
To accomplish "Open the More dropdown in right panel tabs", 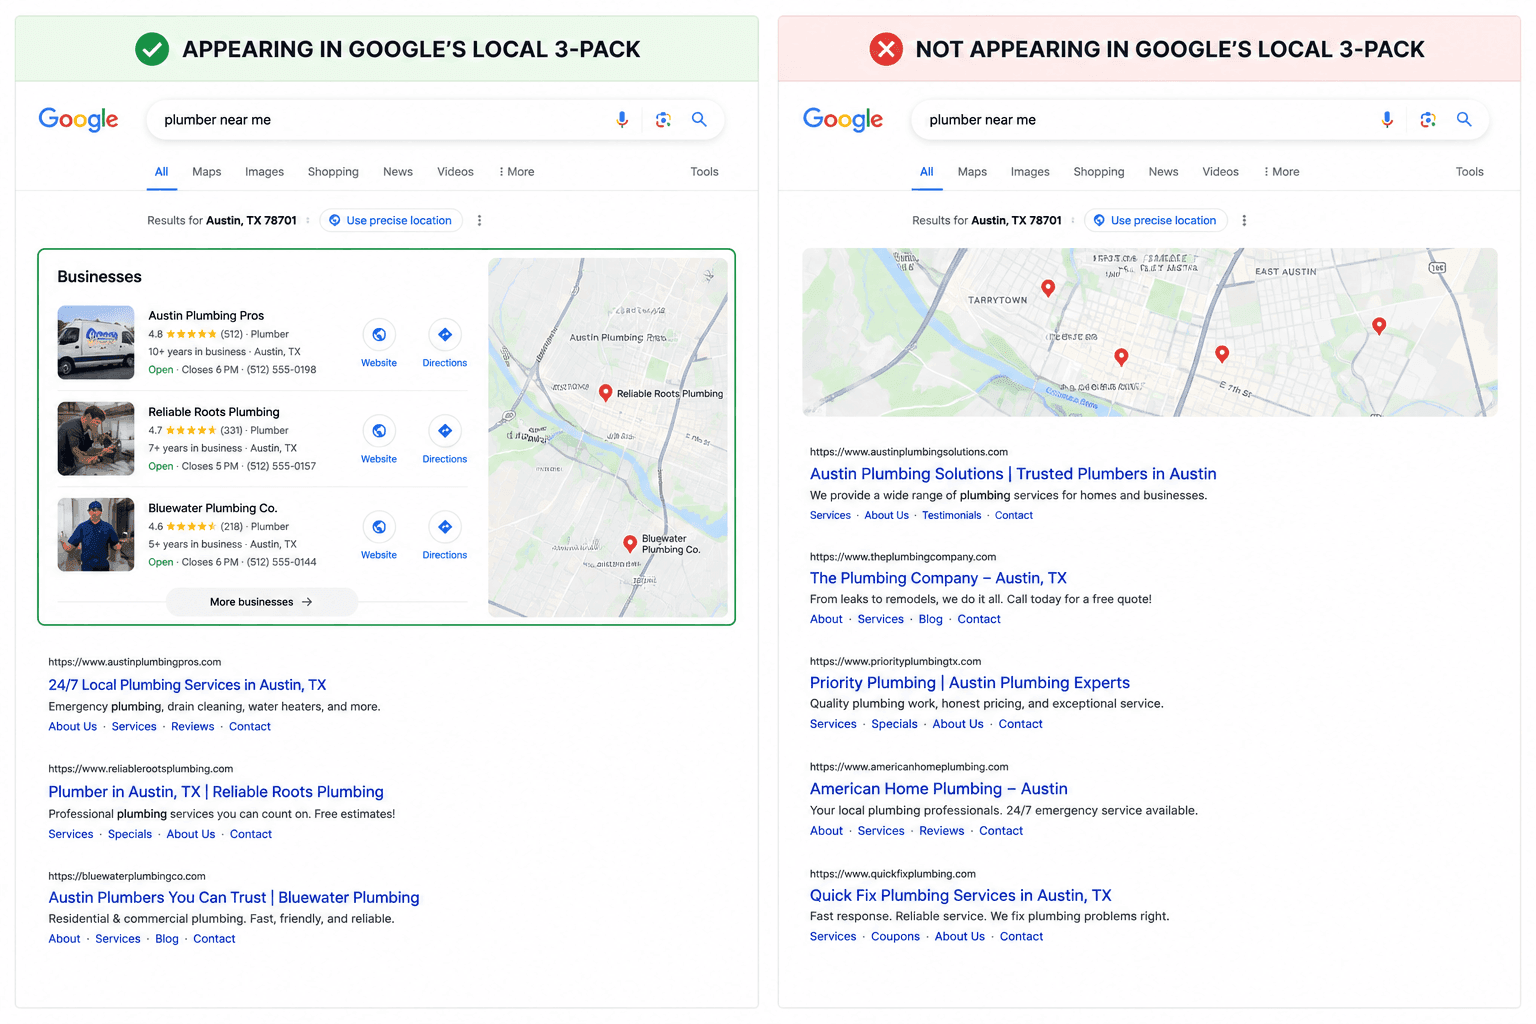I will pyautogui.click(x=1282, y=172).
